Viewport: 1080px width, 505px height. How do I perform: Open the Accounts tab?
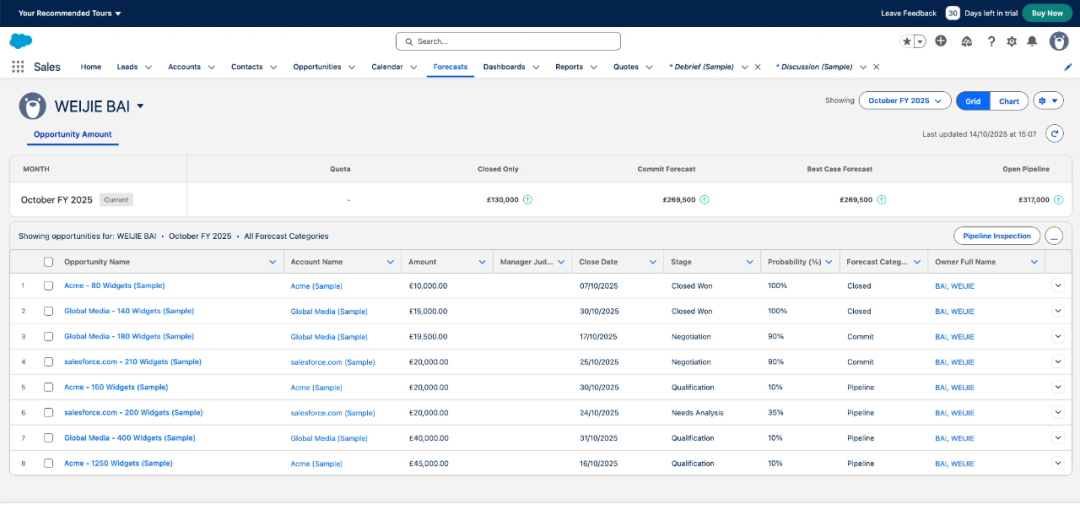[185, 67]
